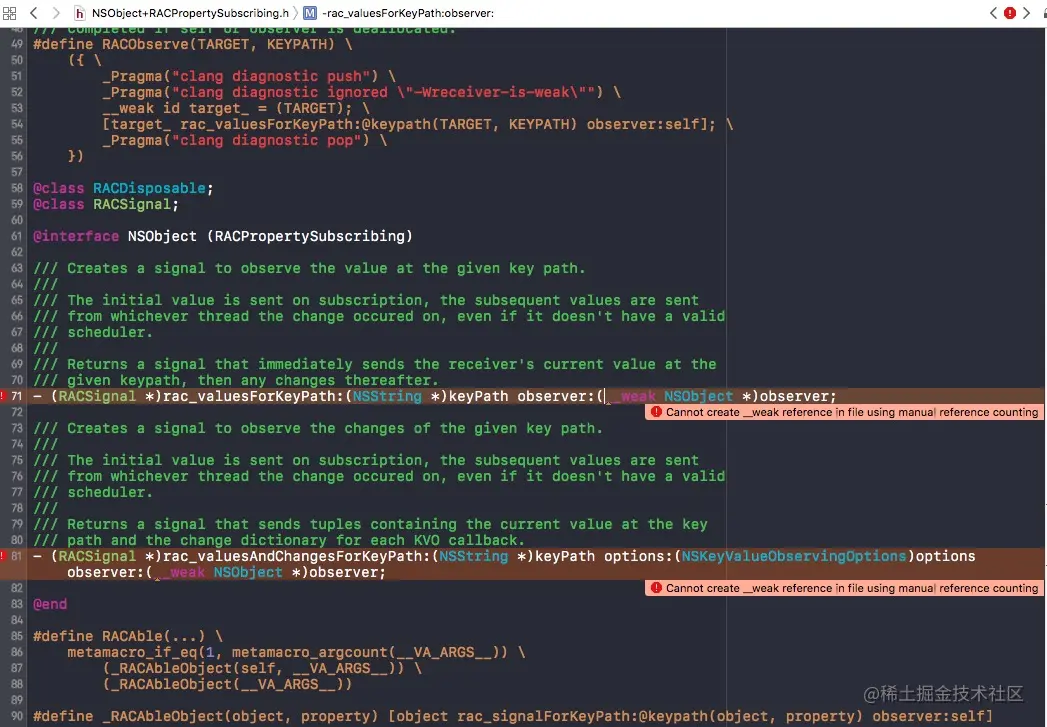Viewport: 1047px width, 727px height.
Task: Click line number 83 in gutter
Action: [17, 604]
